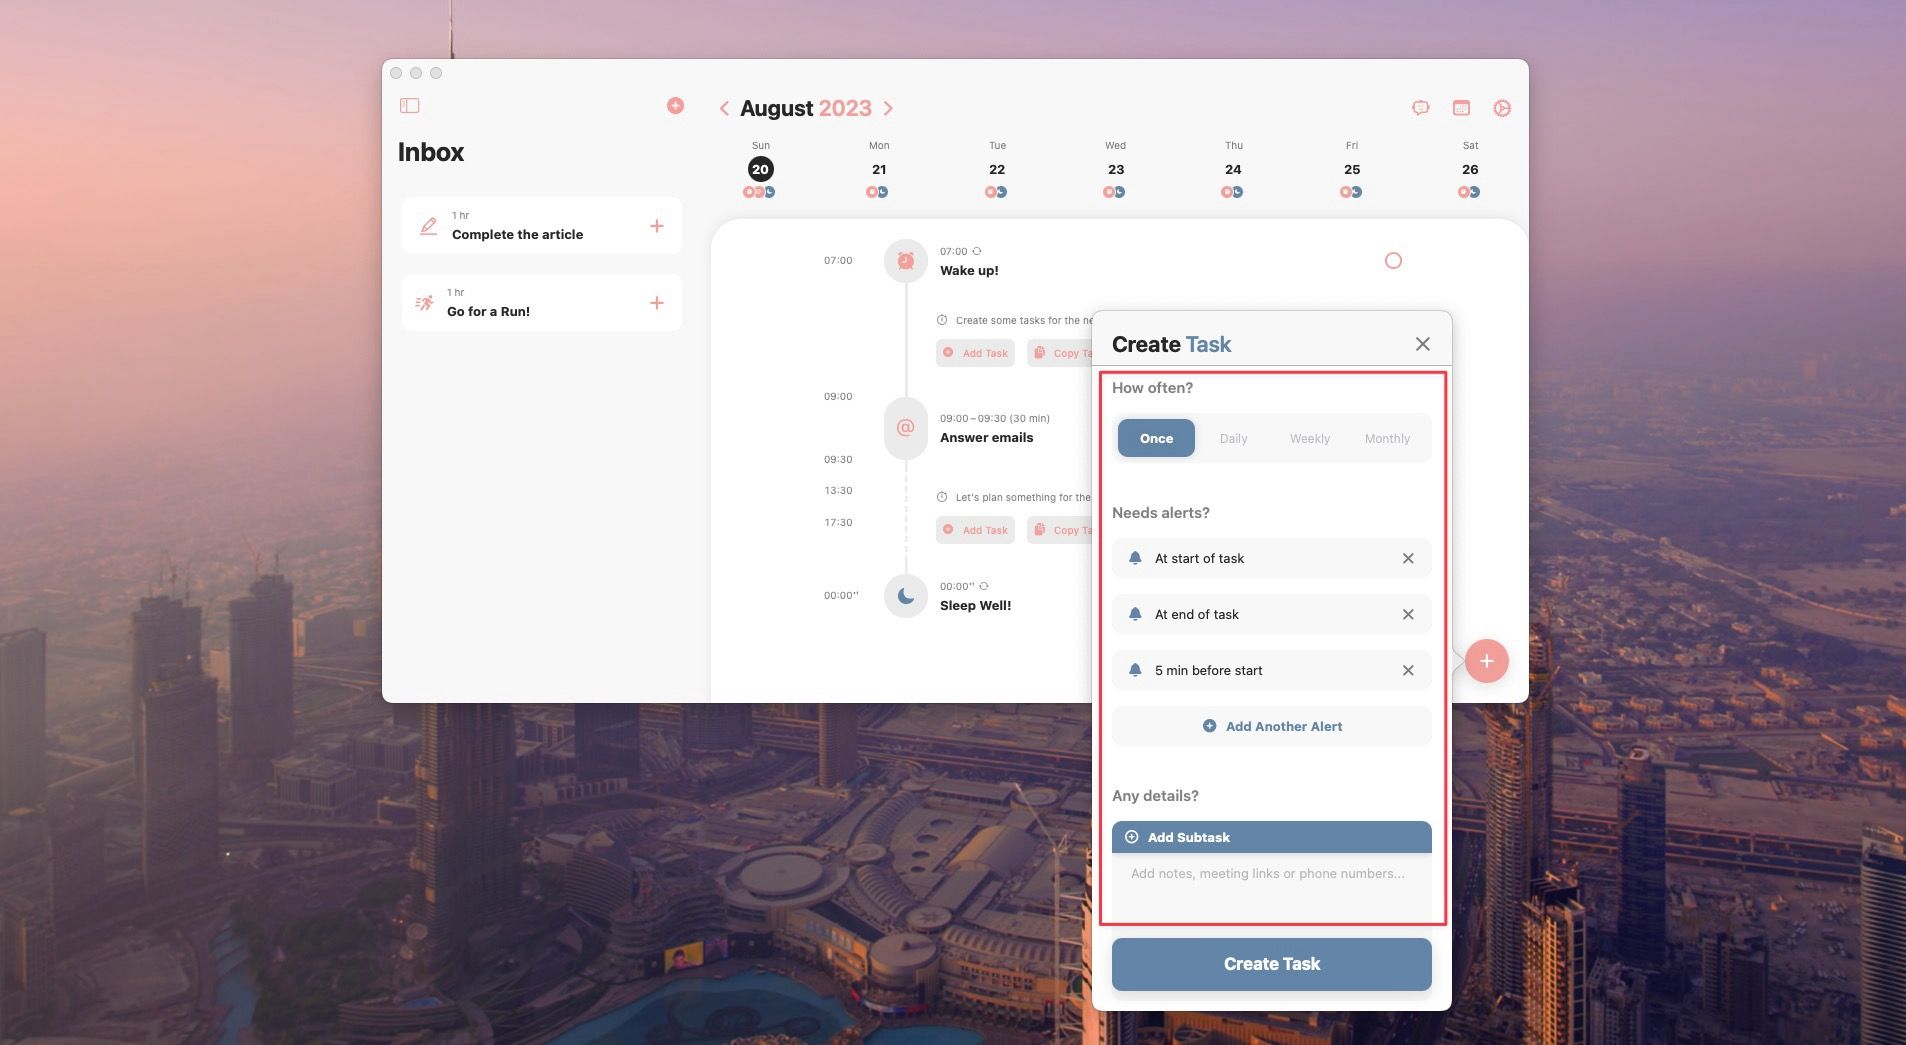1906x1045 pixels.
Task: Click the runner icon on Go for a Run
Action: (x=426, y=302)
